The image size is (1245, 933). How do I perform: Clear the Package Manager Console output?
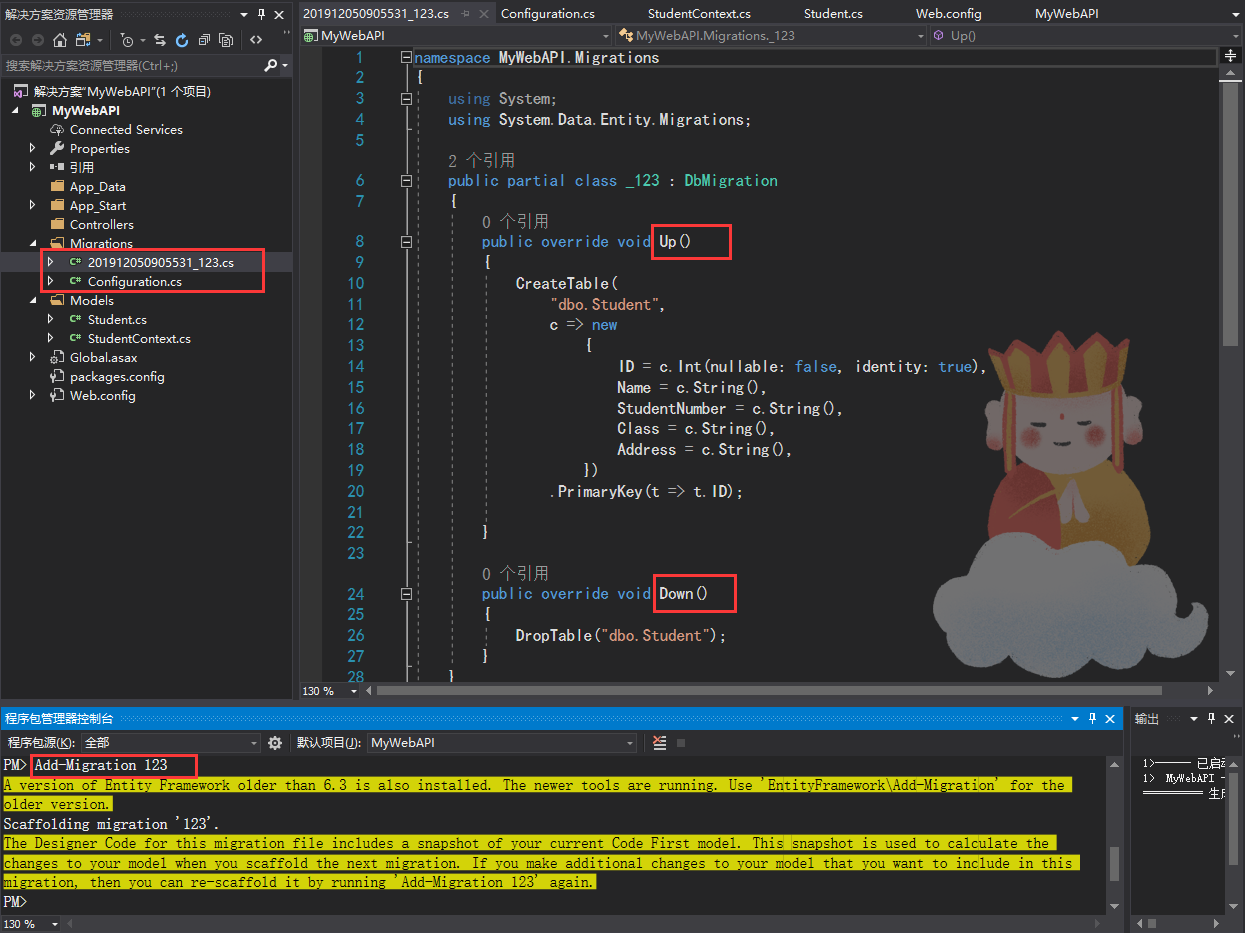659,743
